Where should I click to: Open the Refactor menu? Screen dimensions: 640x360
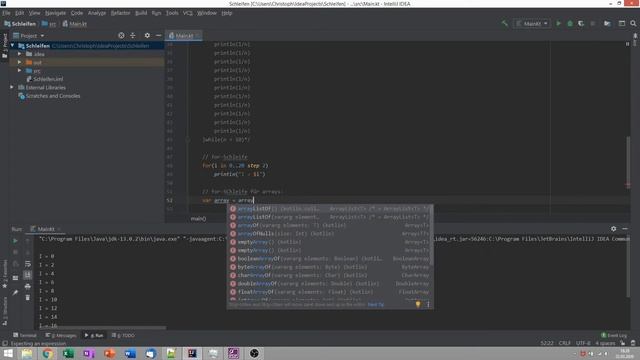pos(120,13)
